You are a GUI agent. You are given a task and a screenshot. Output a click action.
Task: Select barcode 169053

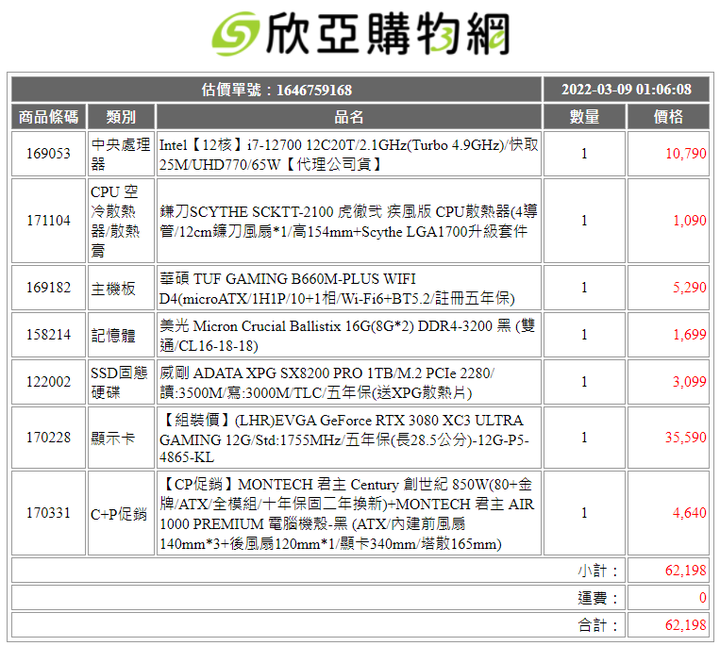click(49, 153)
